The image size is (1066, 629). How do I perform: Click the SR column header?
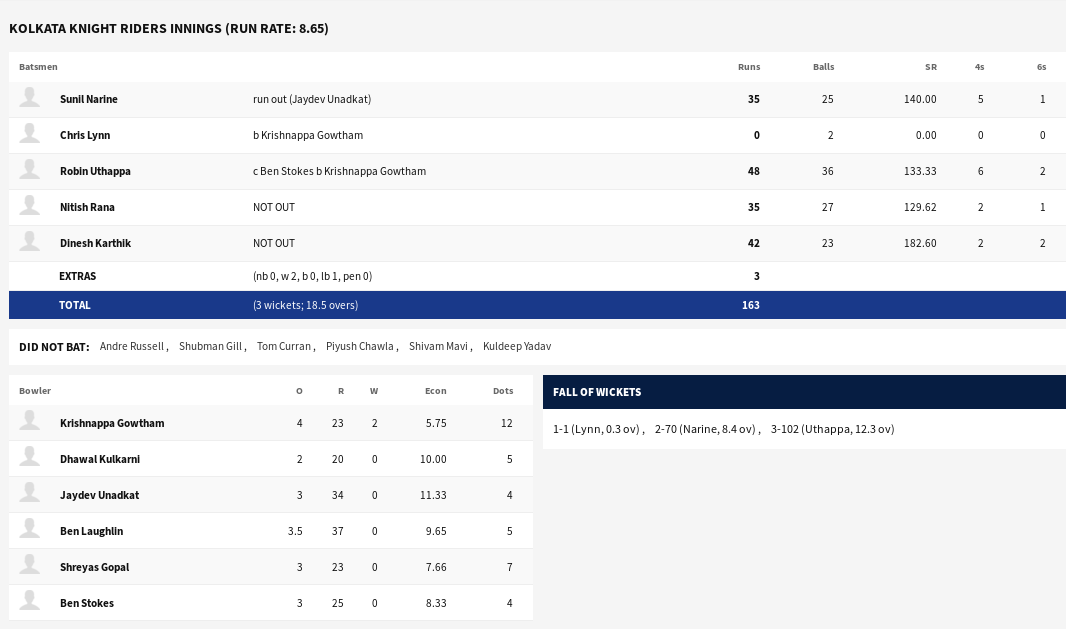931,67
